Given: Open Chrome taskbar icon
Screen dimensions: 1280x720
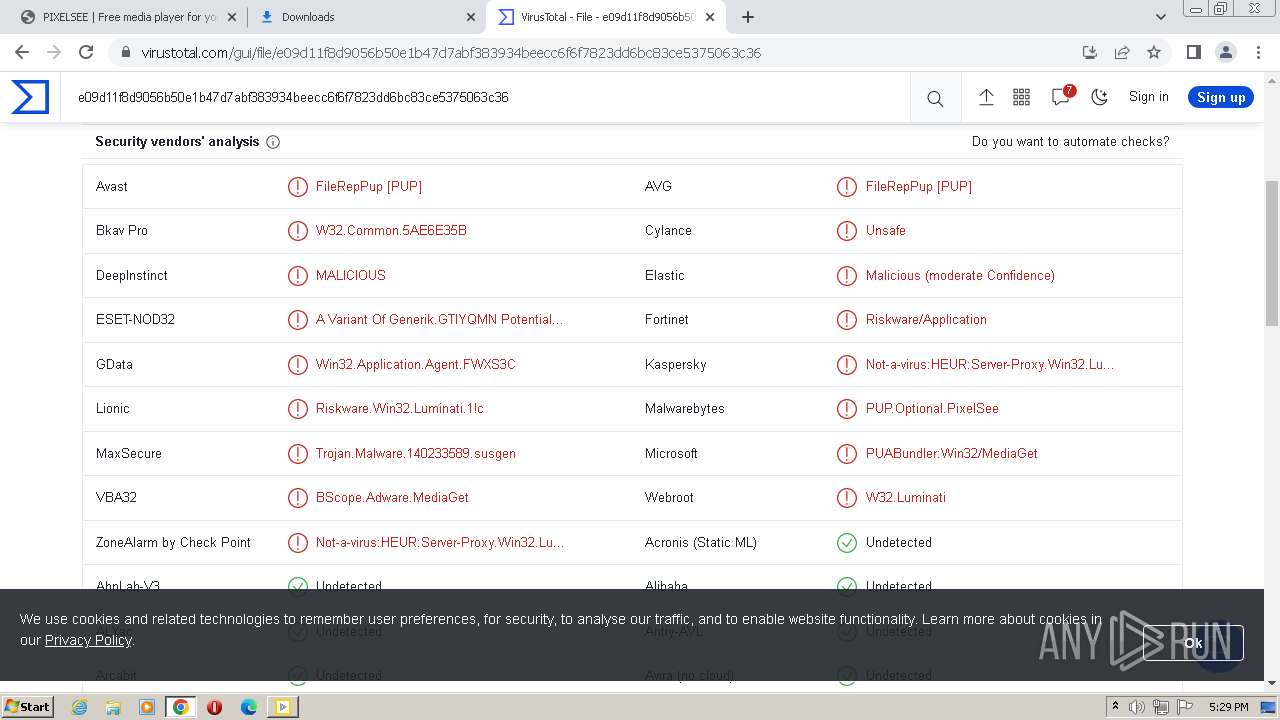Looking at the screenshot, I should (x=180, y=707).
